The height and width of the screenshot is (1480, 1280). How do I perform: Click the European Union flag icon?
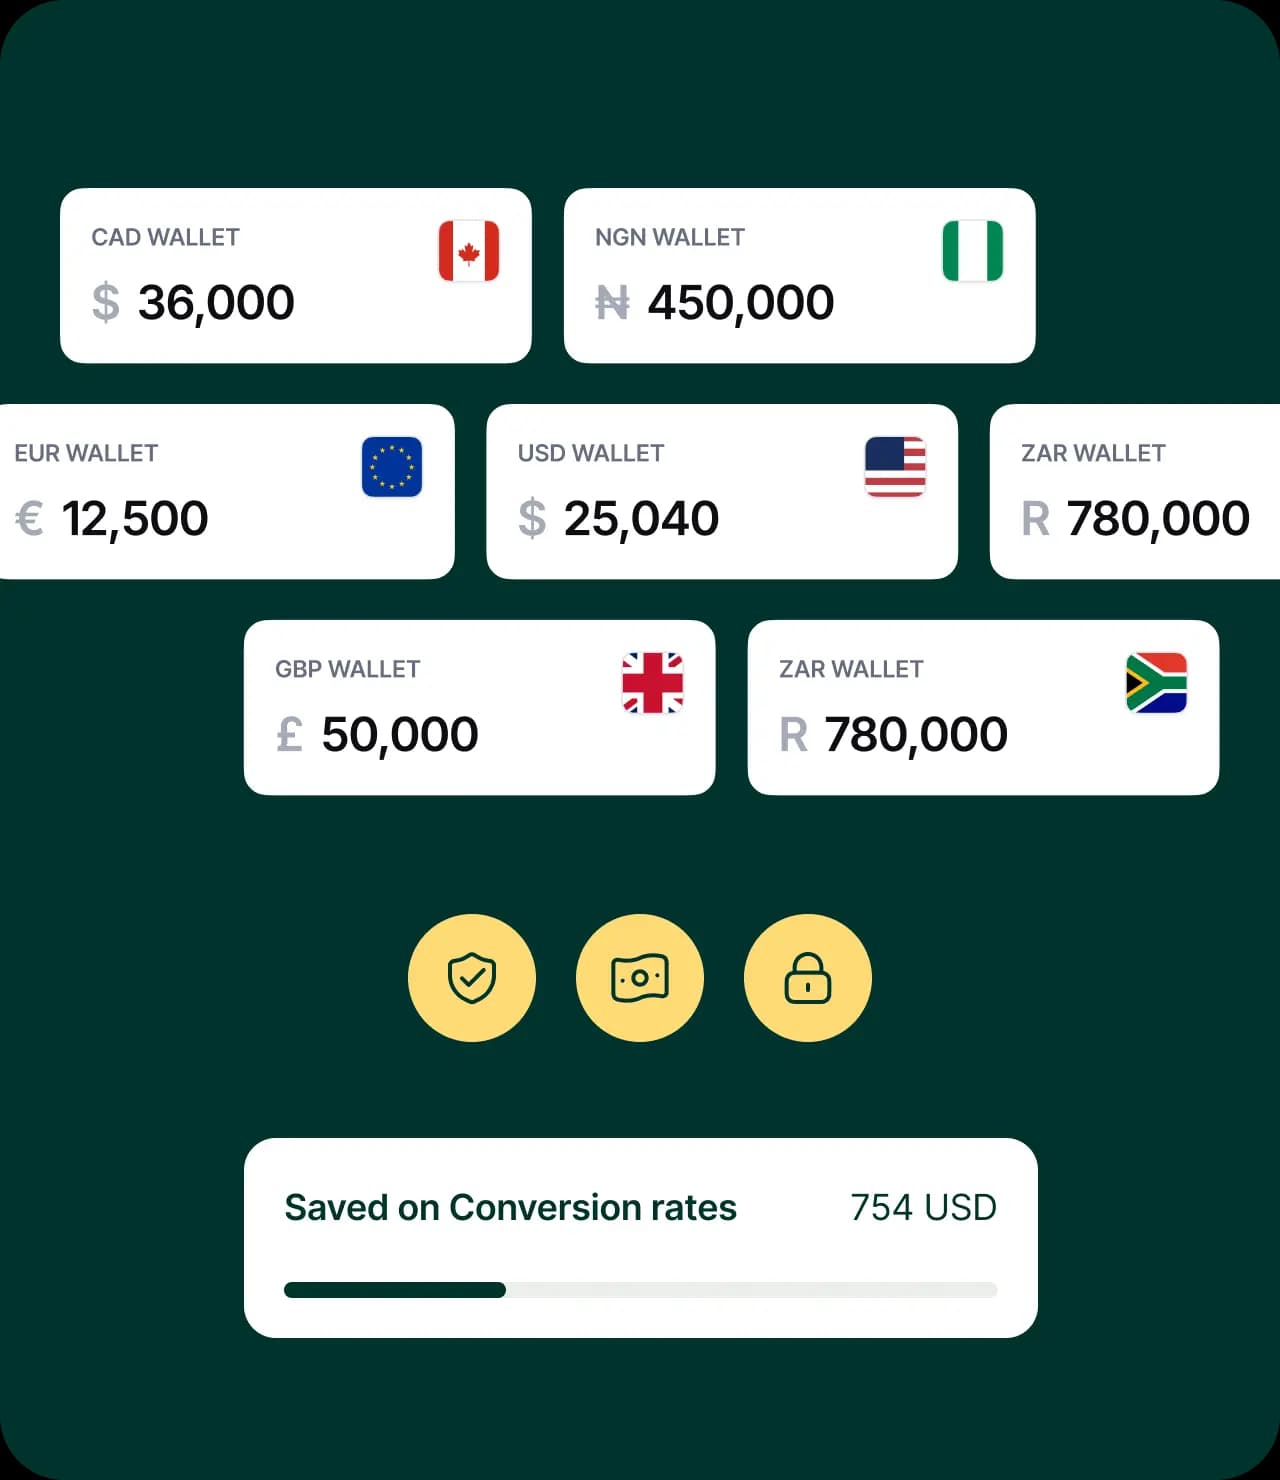tap(392, 467)
